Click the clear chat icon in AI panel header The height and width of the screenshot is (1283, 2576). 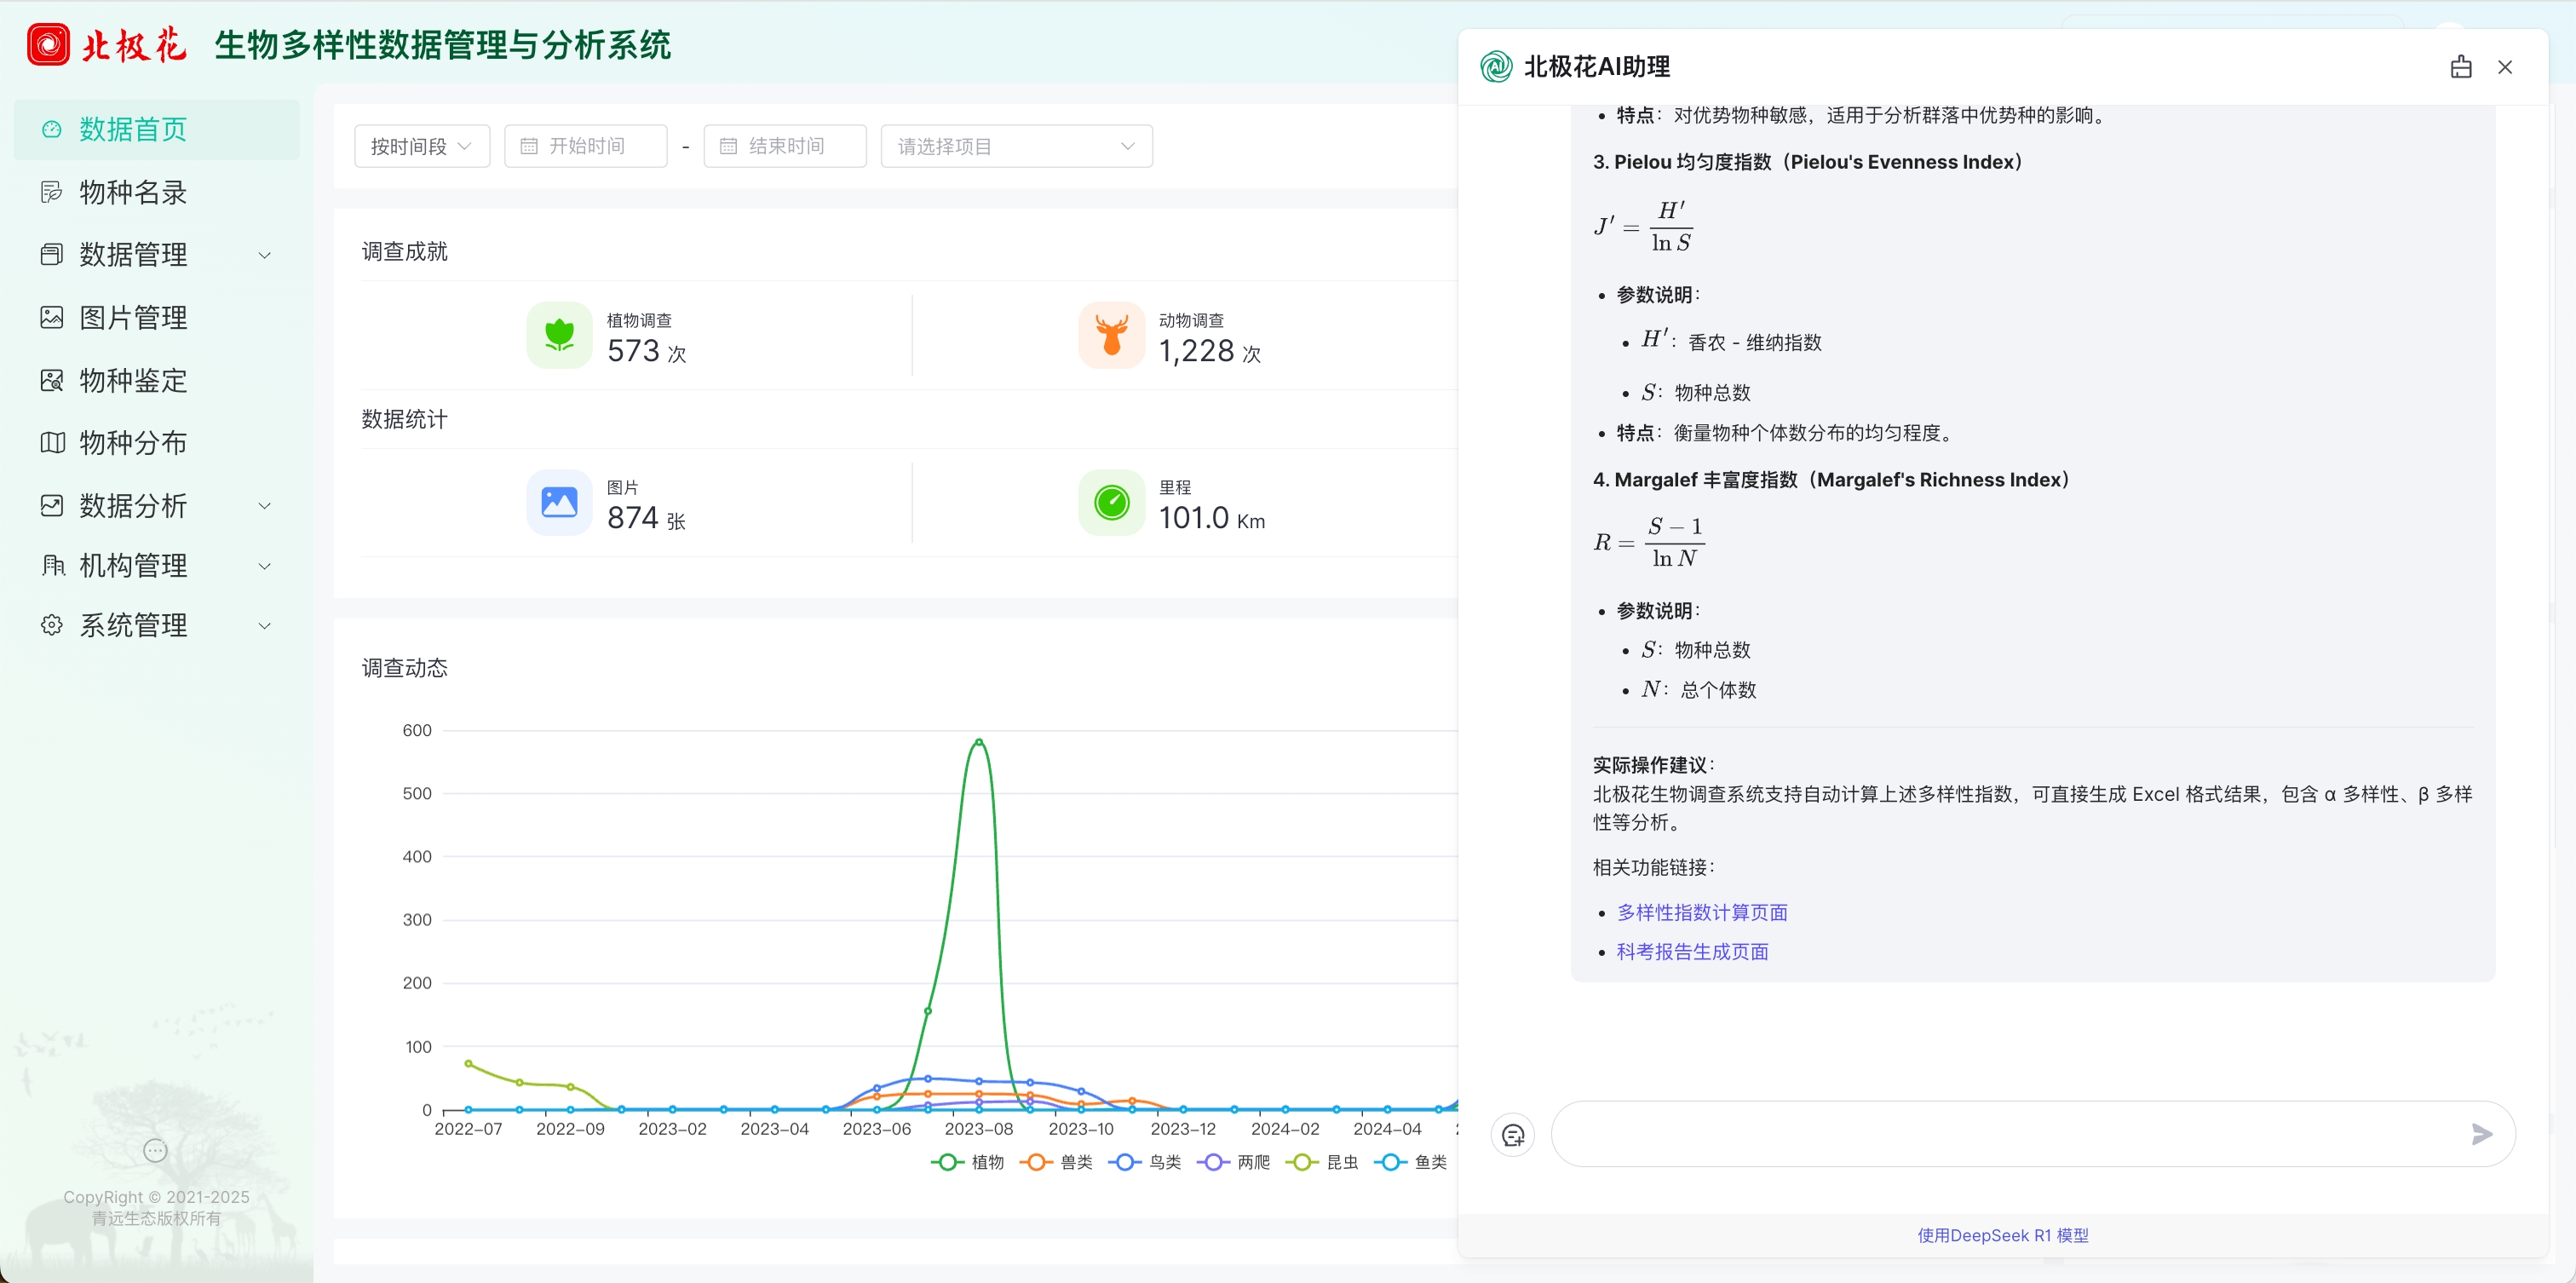click(2460, 67)
